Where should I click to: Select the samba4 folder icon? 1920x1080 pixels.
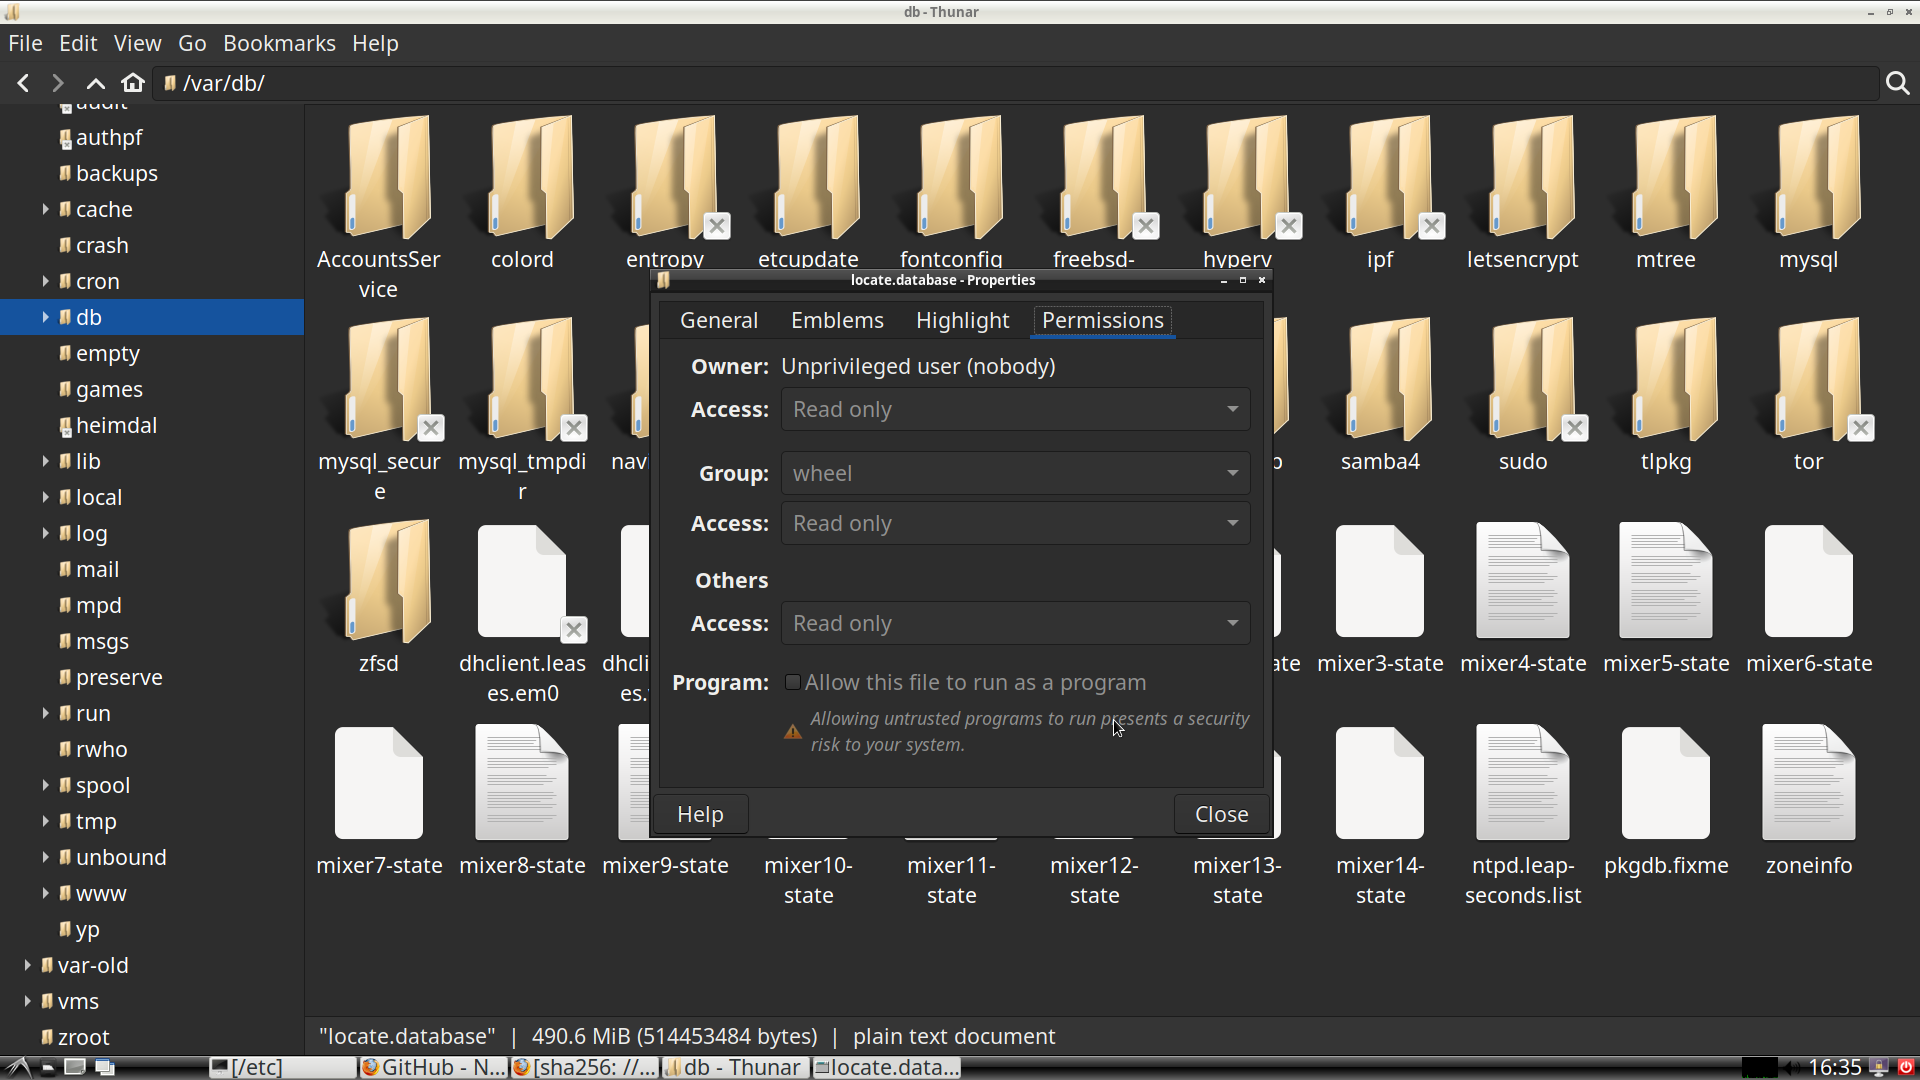coord(1380,380)
